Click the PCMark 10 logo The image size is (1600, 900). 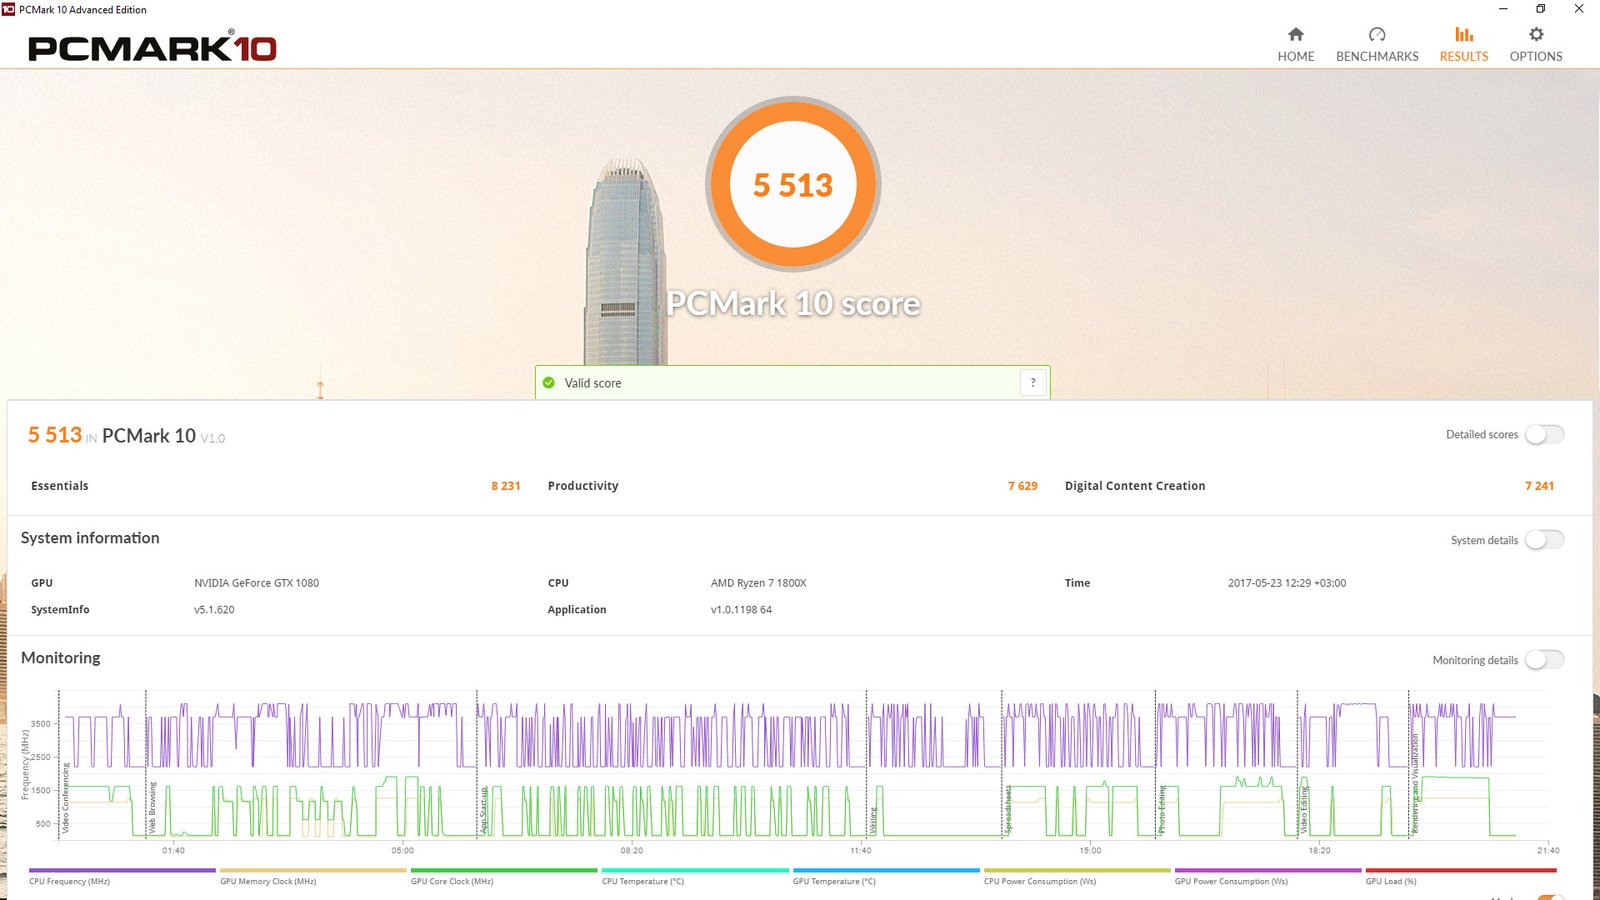point(152,48)
